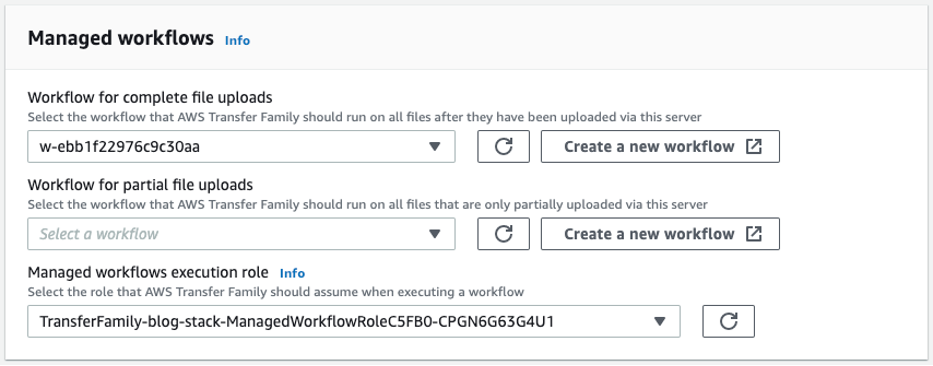Screen dimensions: 933x366
Task: Open the complete file uploads workflow dropdown
Action: 241,146
